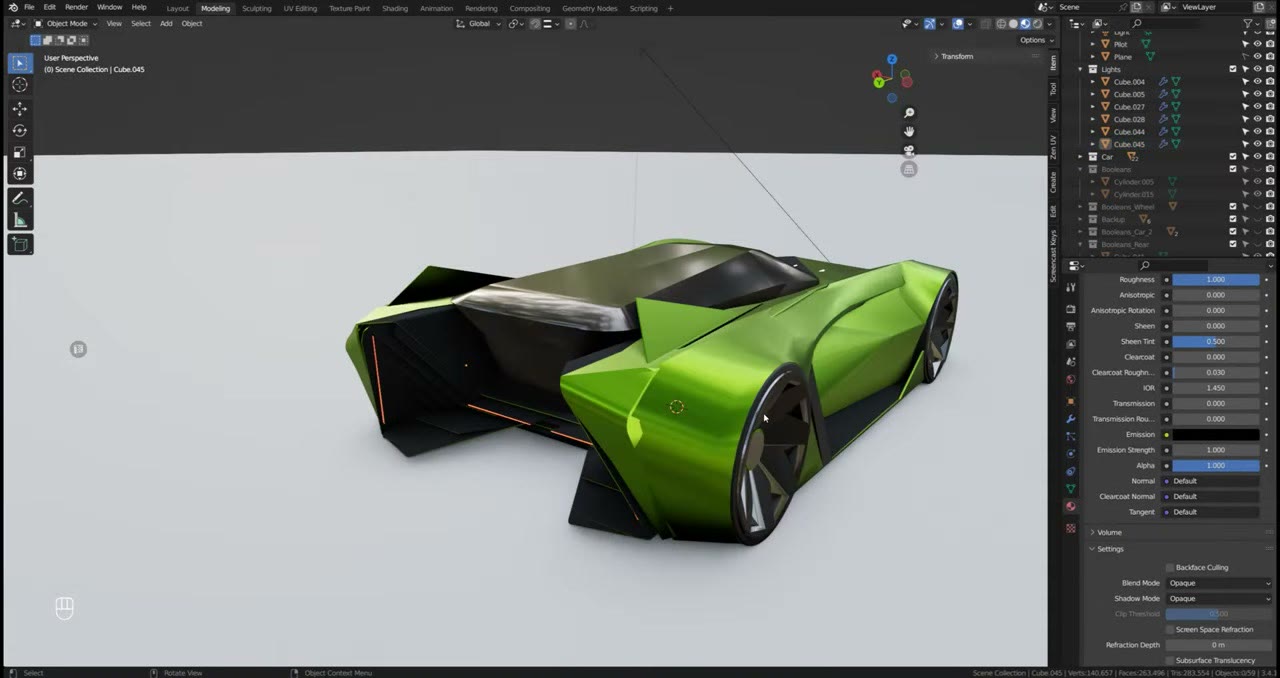Expand the Volume panel

coord(1109,533)
